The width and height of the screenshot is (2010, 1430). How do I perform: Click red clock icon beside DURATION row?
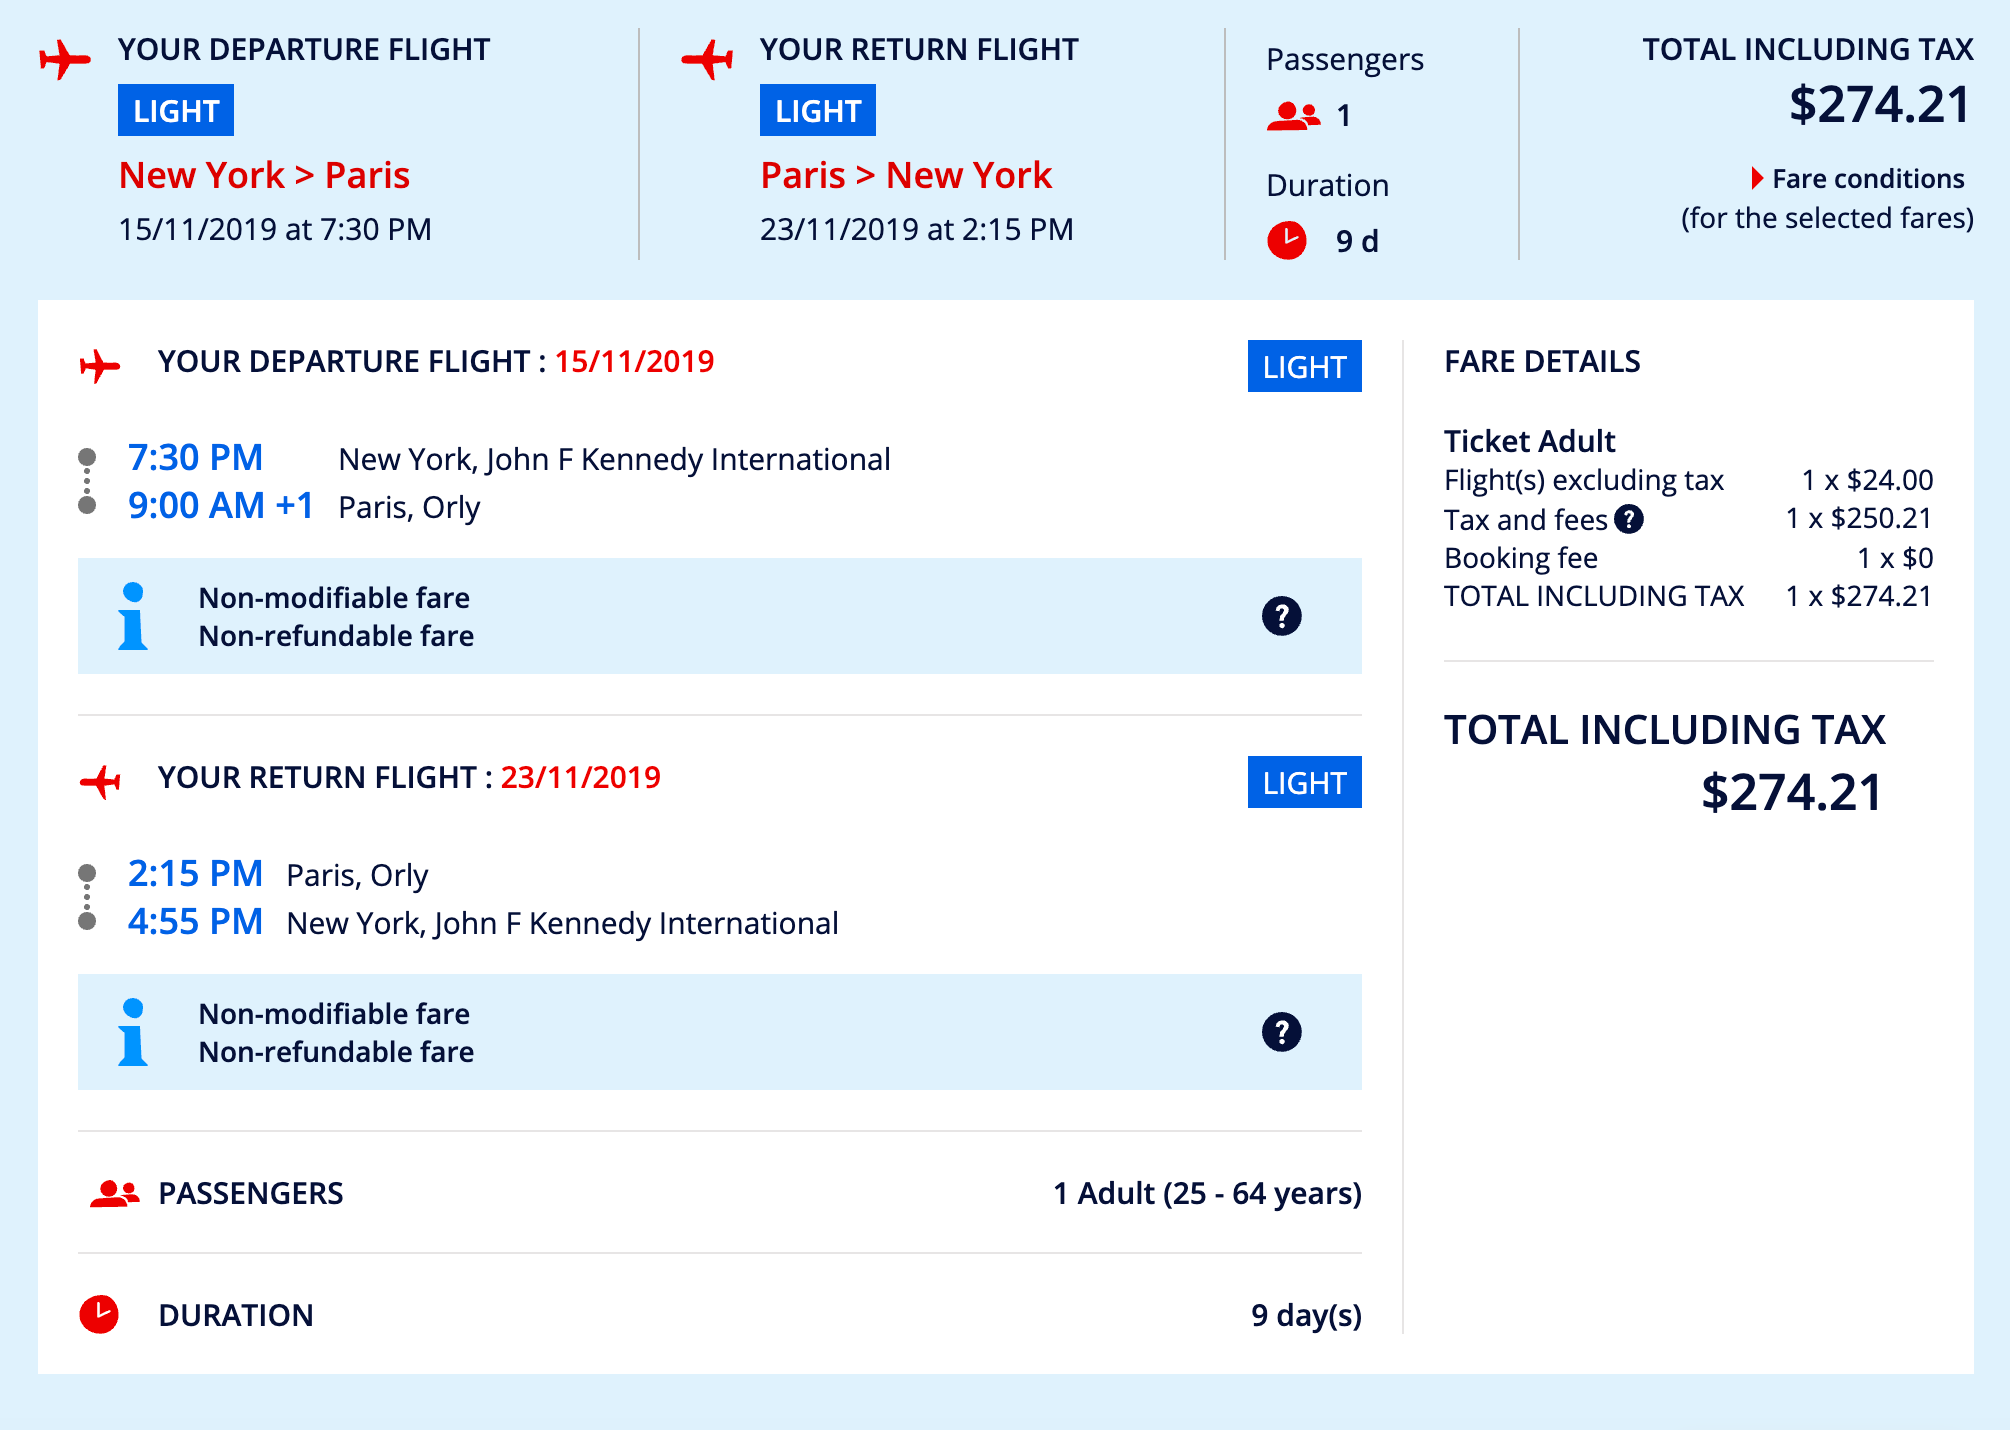[x=99, y=1314]
